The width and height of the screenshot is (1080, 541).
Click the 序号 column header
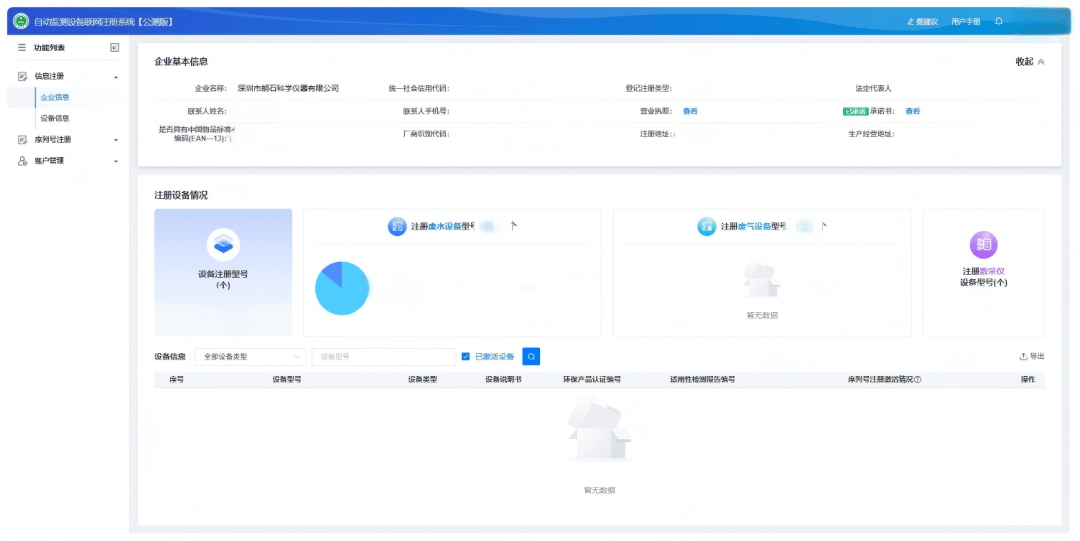(x=176, y=380)
